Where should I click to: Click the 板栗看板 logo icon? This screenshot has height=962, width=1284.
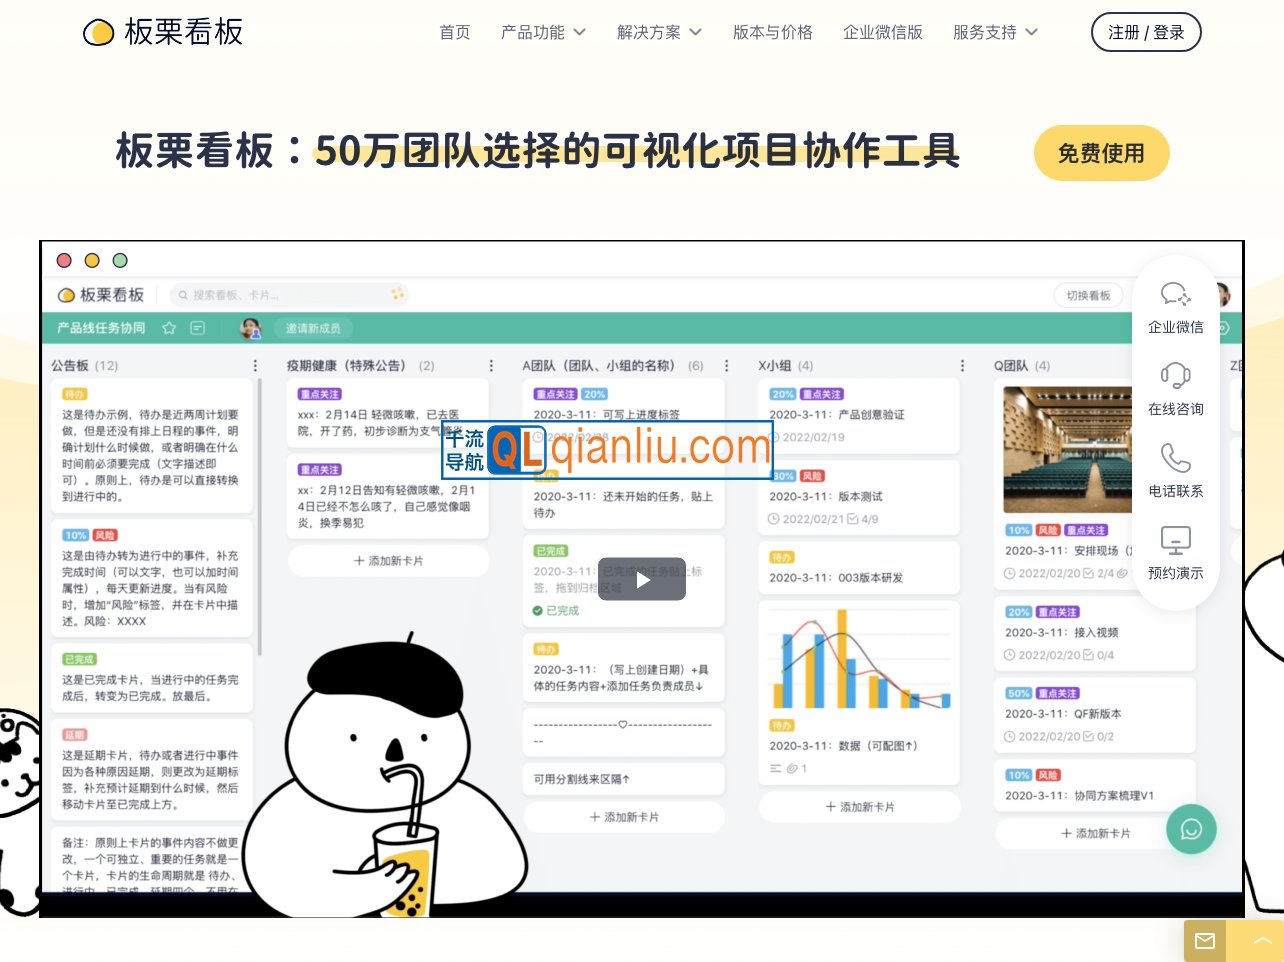pyautogui.click(x=98, y=32)
